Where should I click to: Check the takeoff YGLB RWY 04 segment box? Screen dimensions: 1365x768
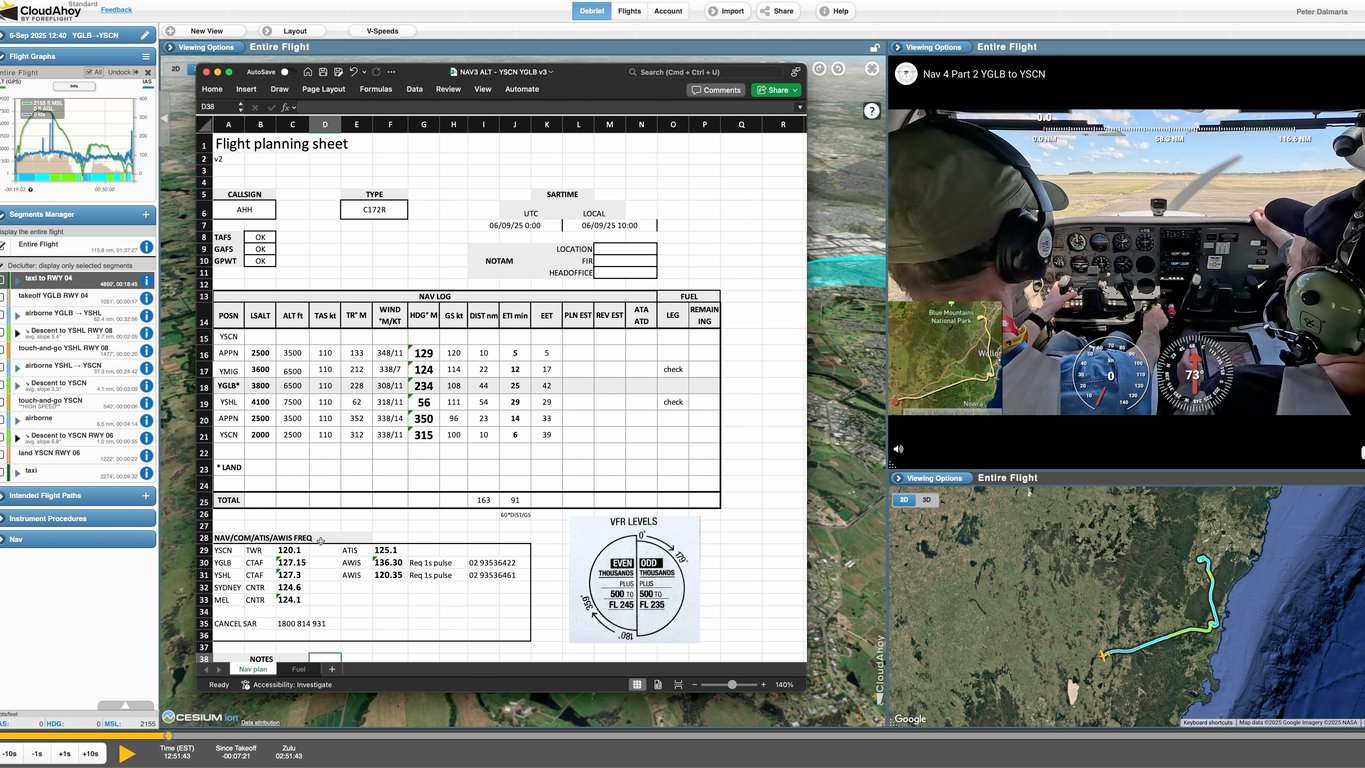(x=4, y=298)
